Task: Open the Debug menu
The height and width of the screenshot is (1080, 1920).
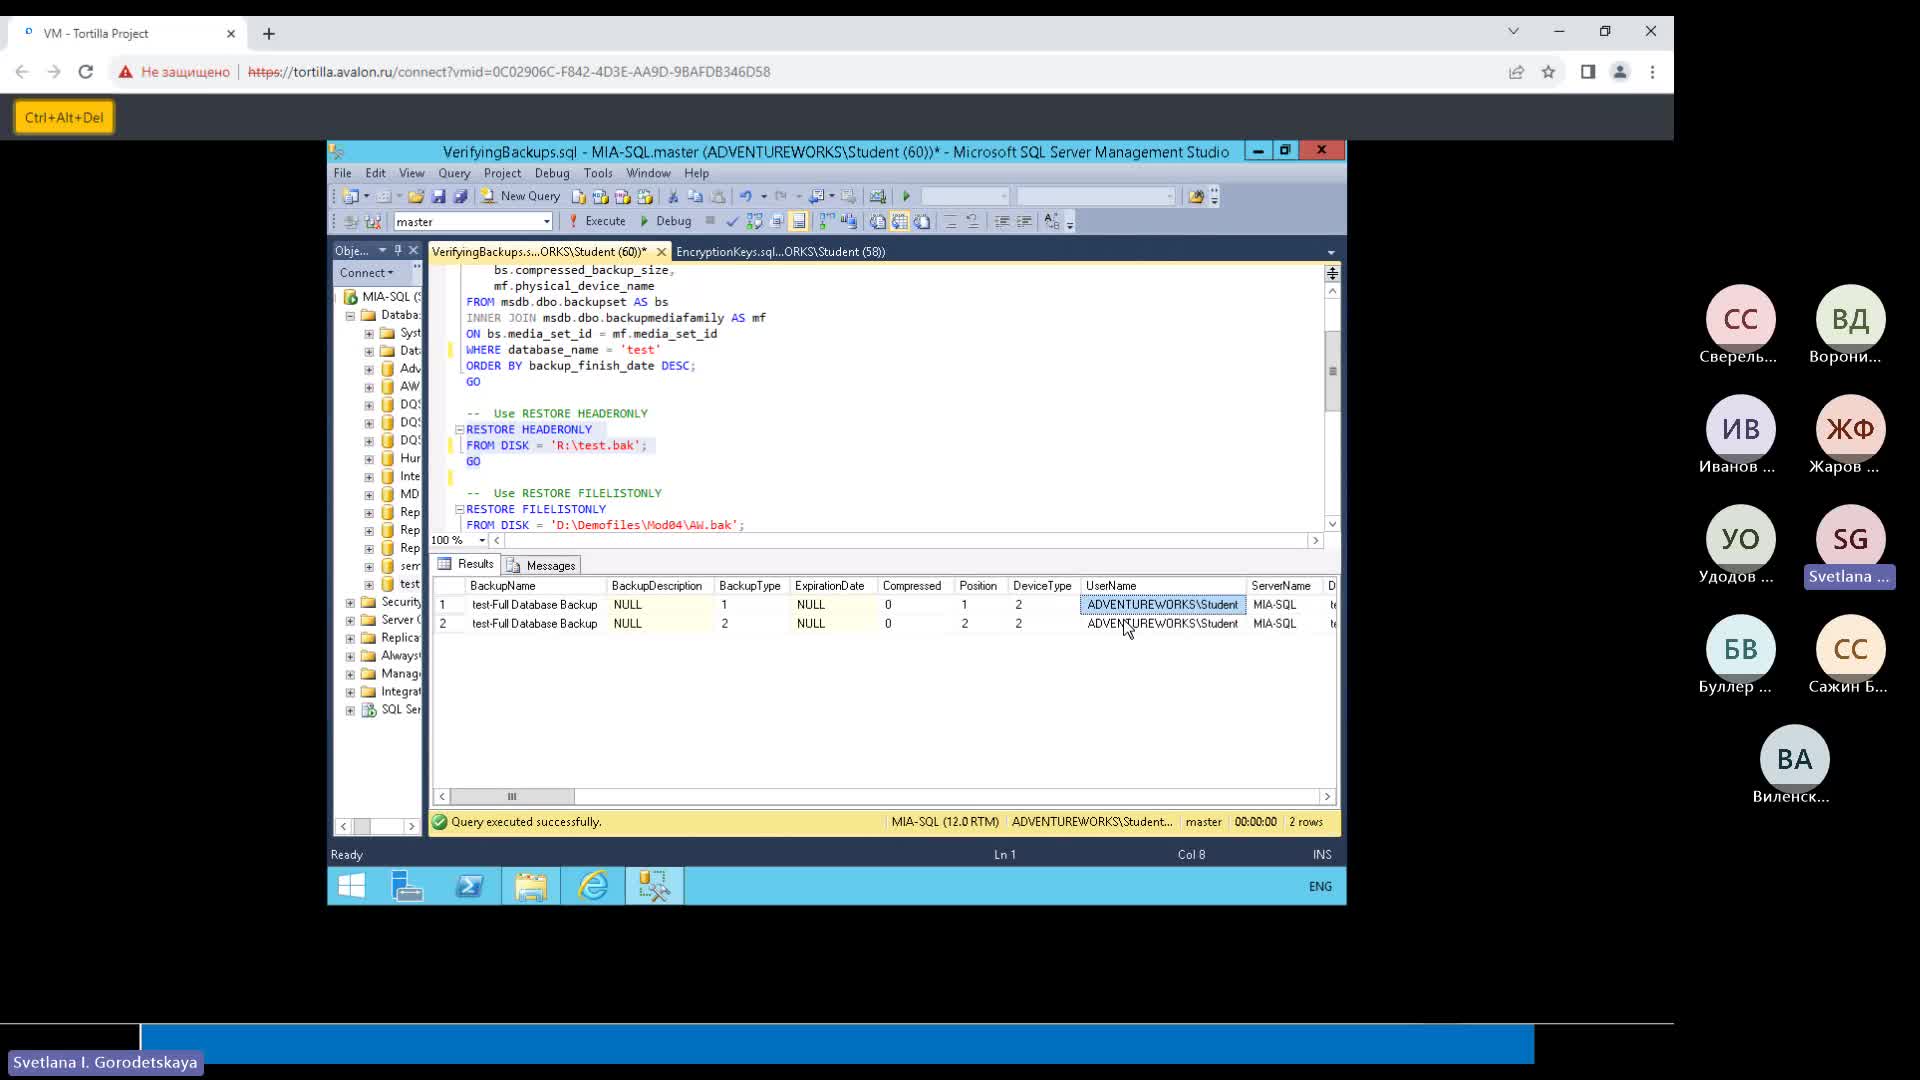Action: point(552,173)
